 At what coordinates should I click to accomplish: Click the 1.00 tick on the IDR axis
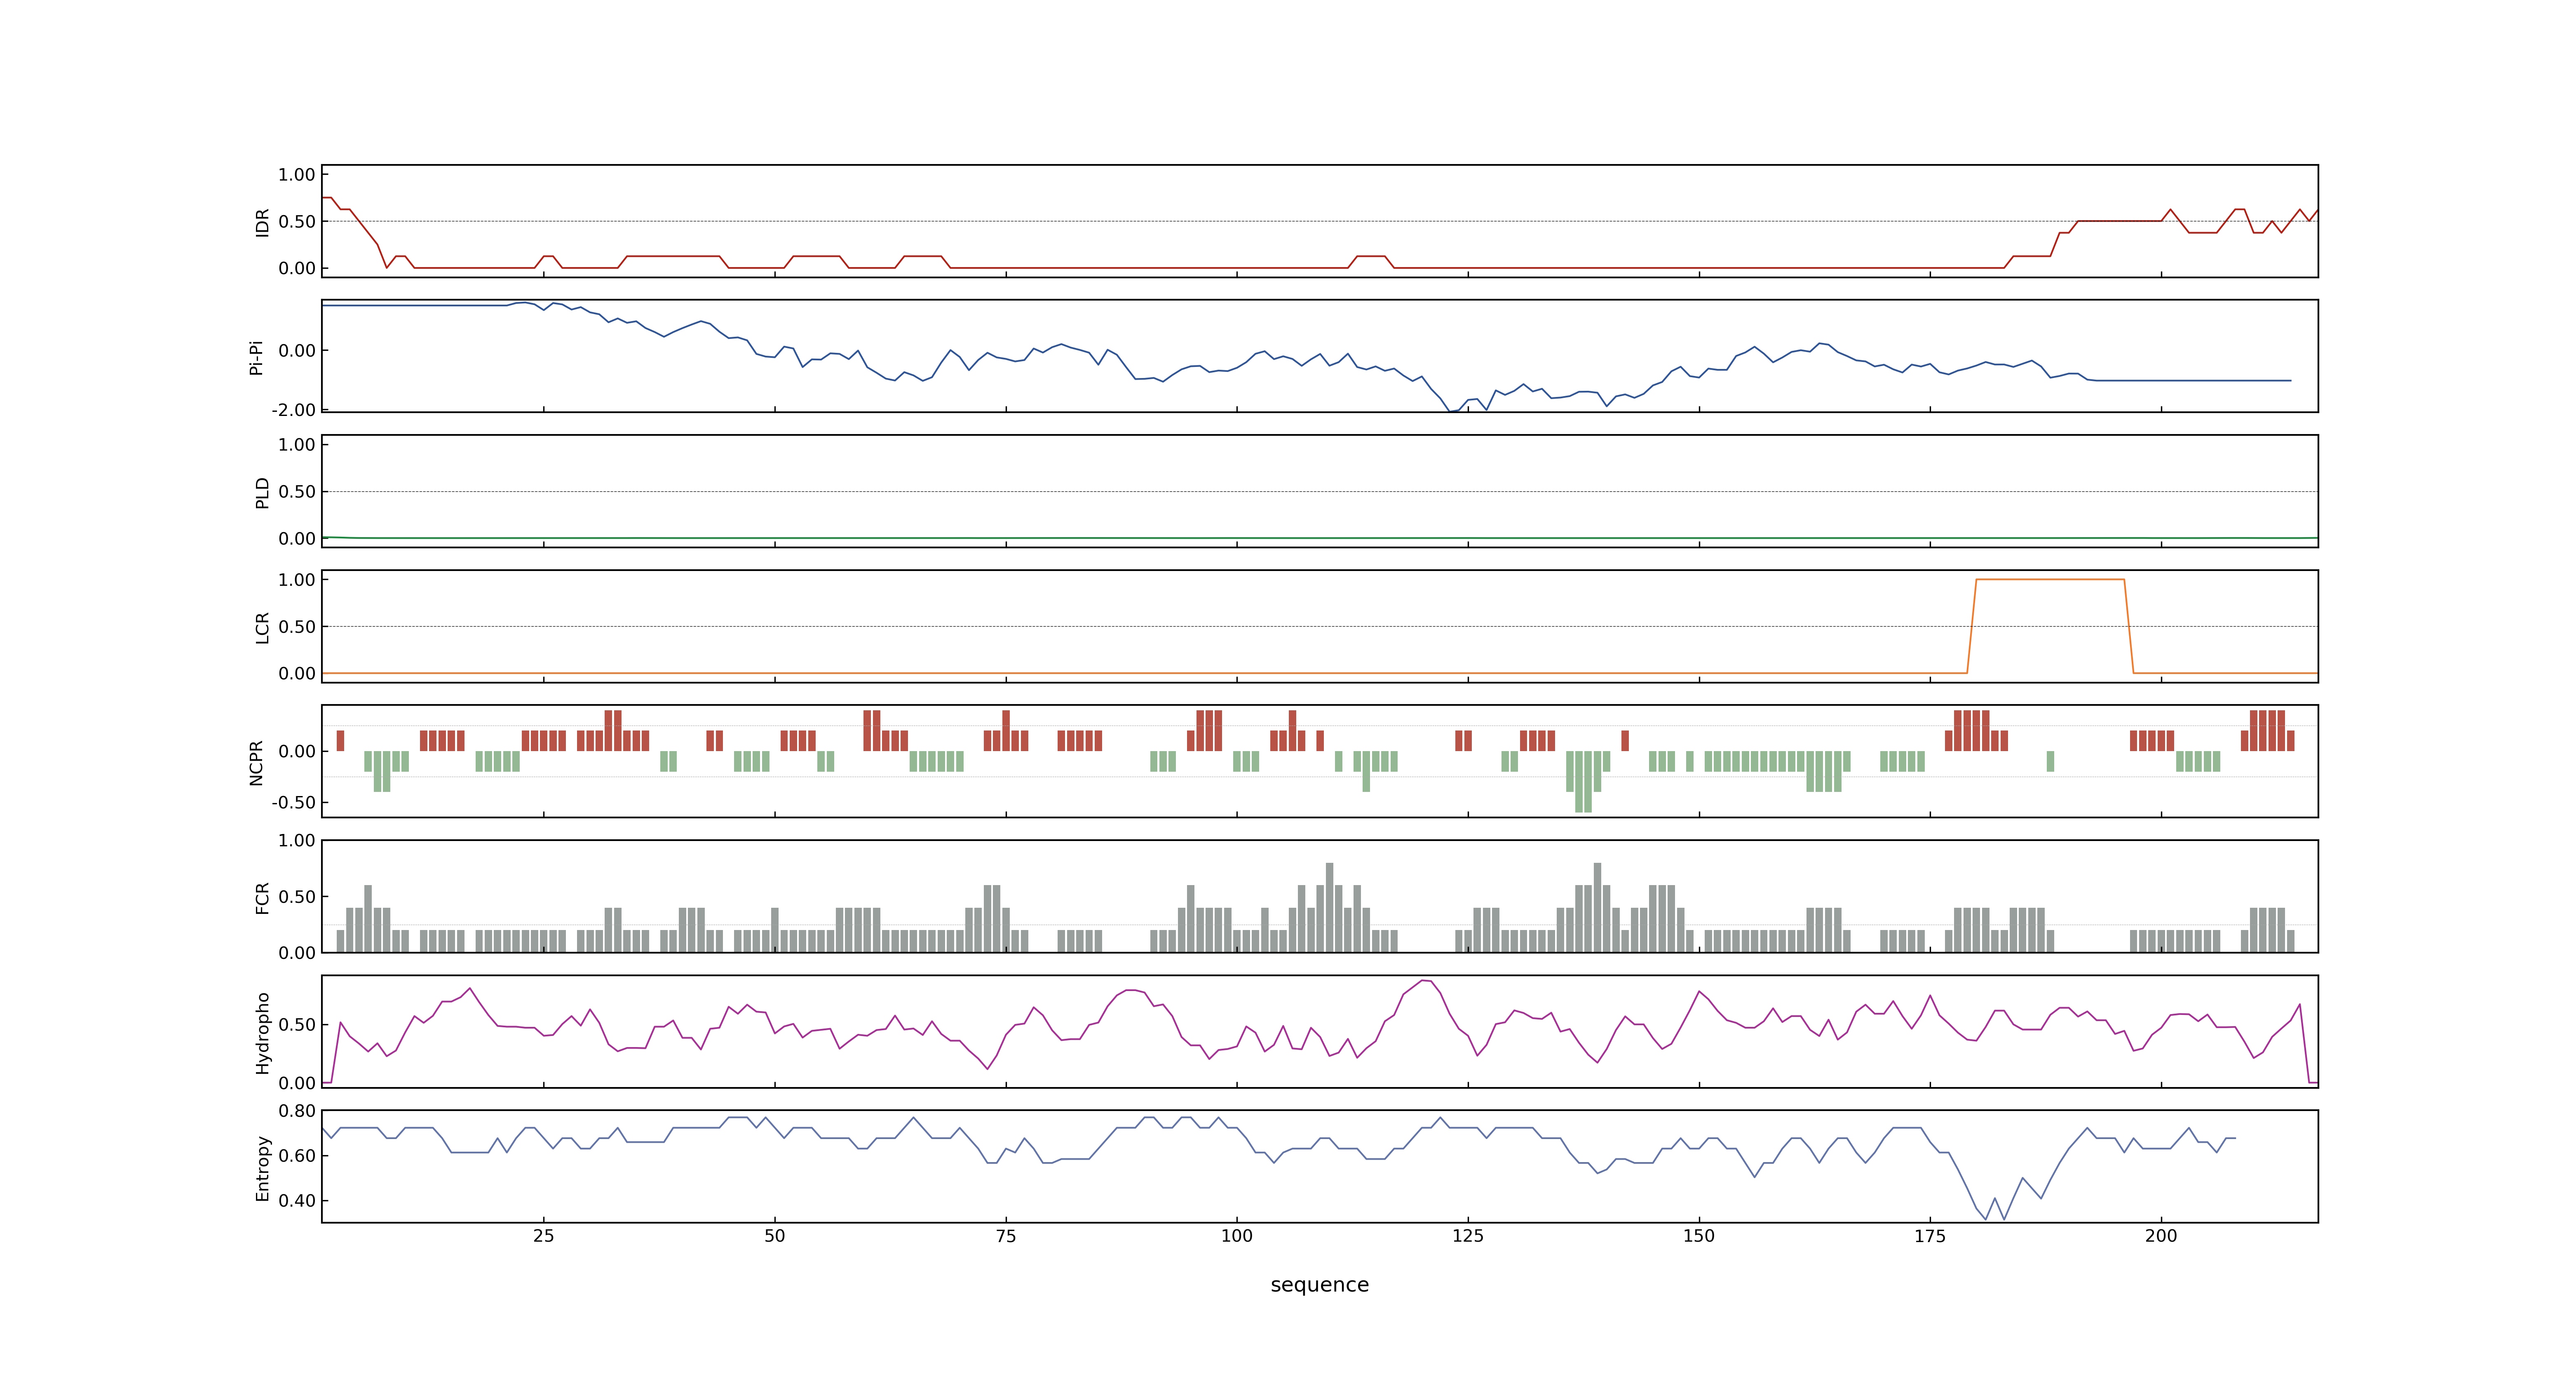point(297,175)
